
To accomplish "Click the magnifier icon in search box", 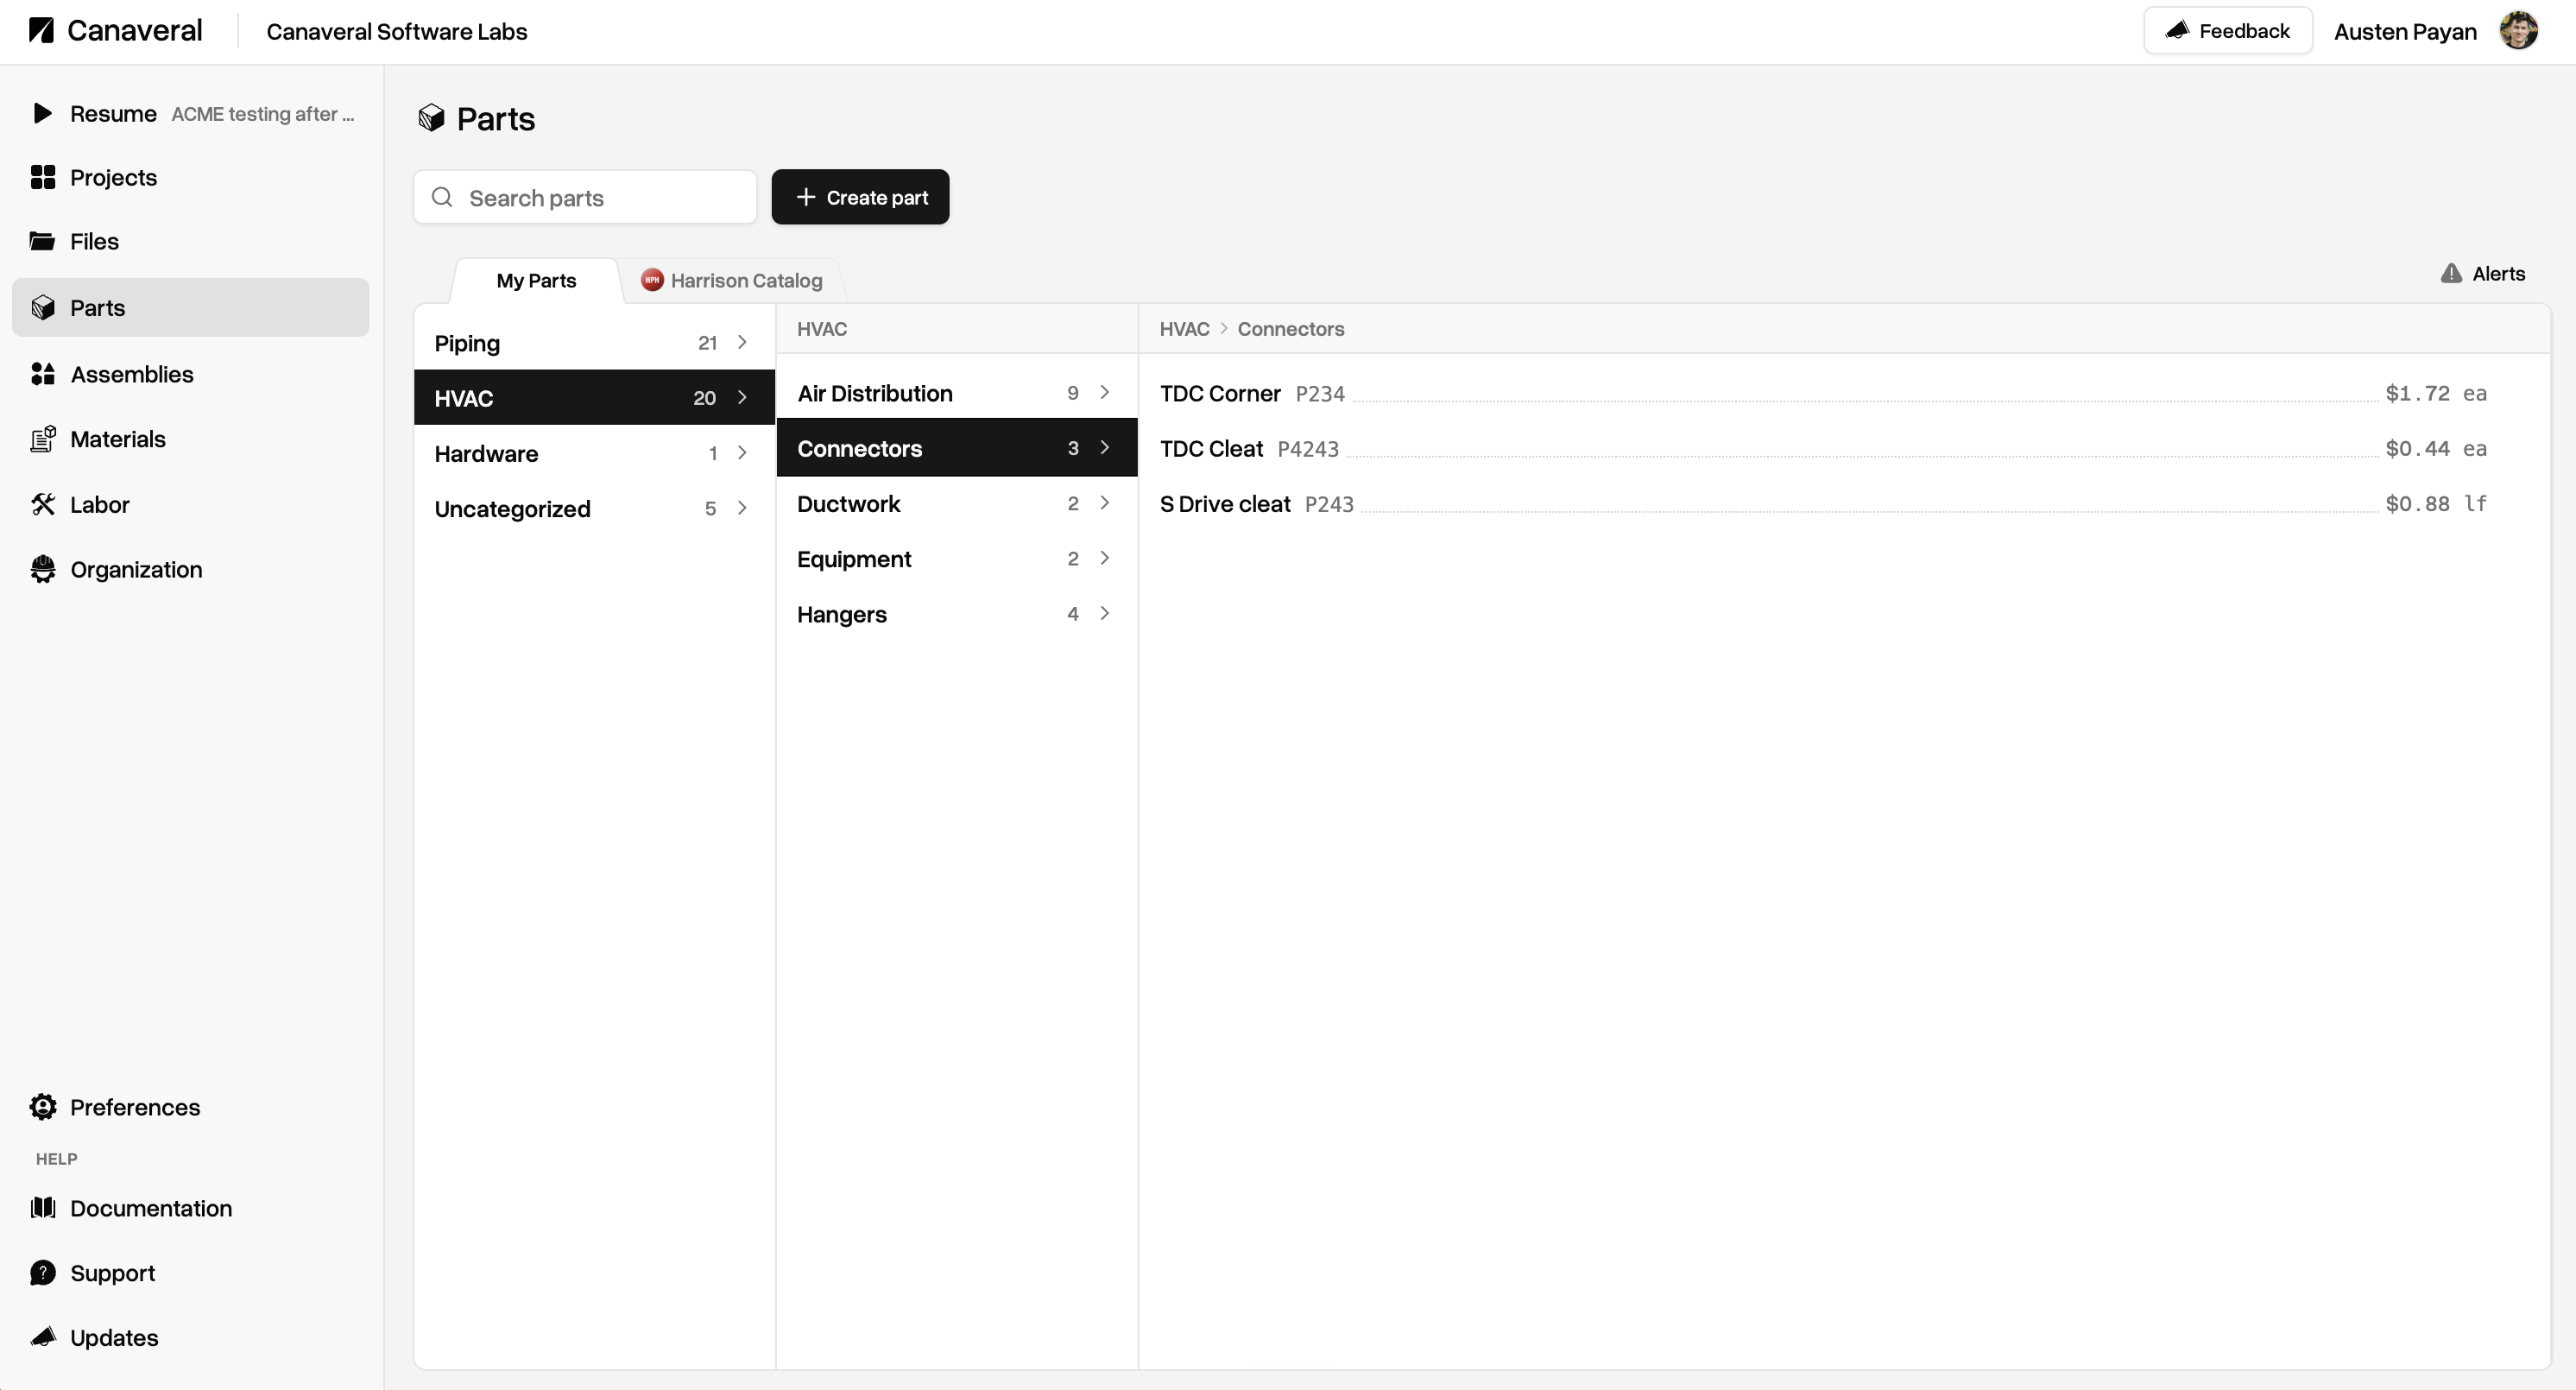I will pyautogui.click(x=442, y=197).
